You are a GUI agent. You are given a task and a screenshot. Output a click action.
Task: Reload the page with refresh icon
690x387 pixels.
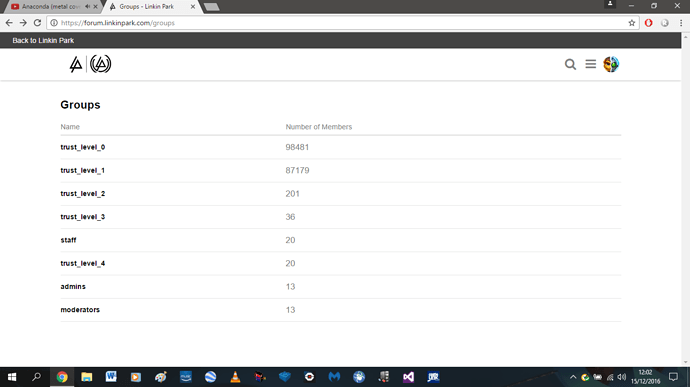pyautogui.click(x=37, y=23)
